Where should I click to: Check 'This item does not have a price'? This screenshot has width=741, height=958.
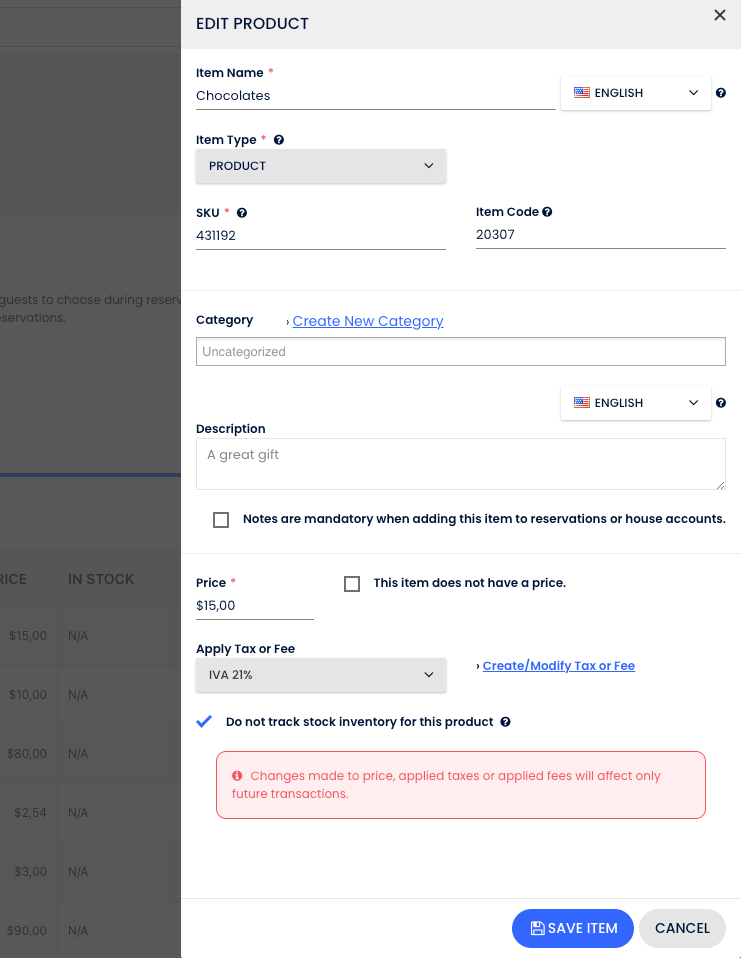(x=352, y=584)
